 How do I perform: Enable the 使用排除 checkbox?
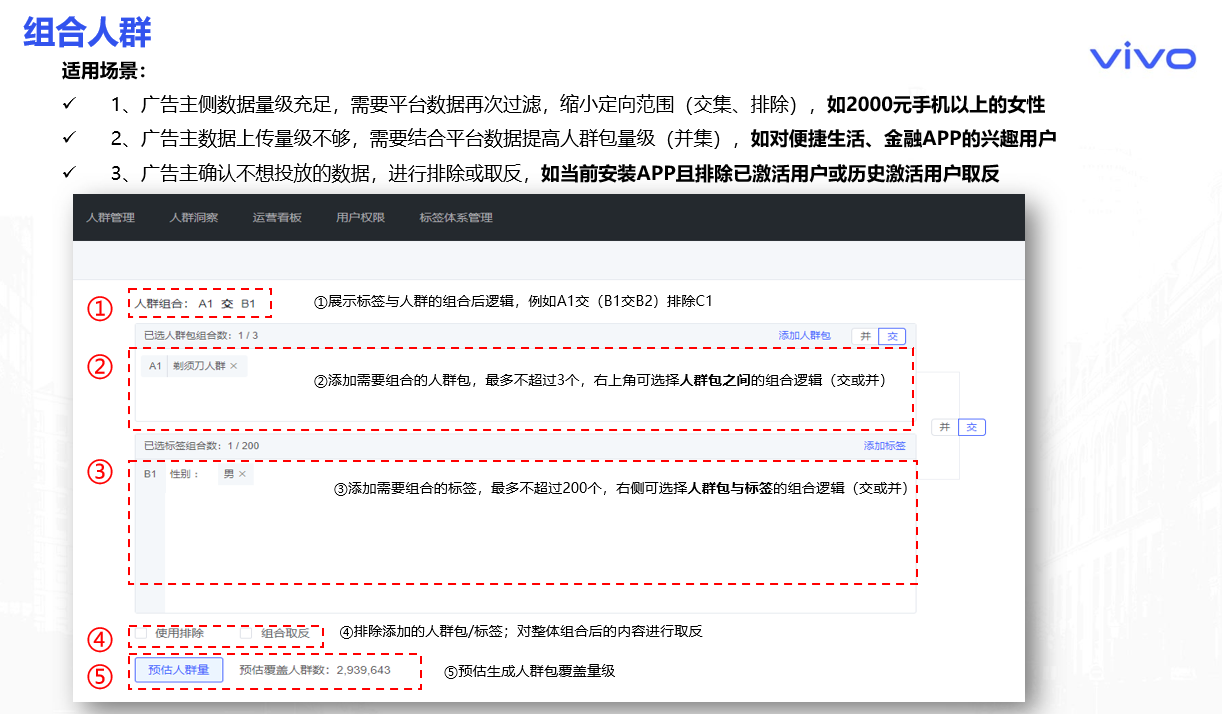pyautogui.click(x=142, y=633)
